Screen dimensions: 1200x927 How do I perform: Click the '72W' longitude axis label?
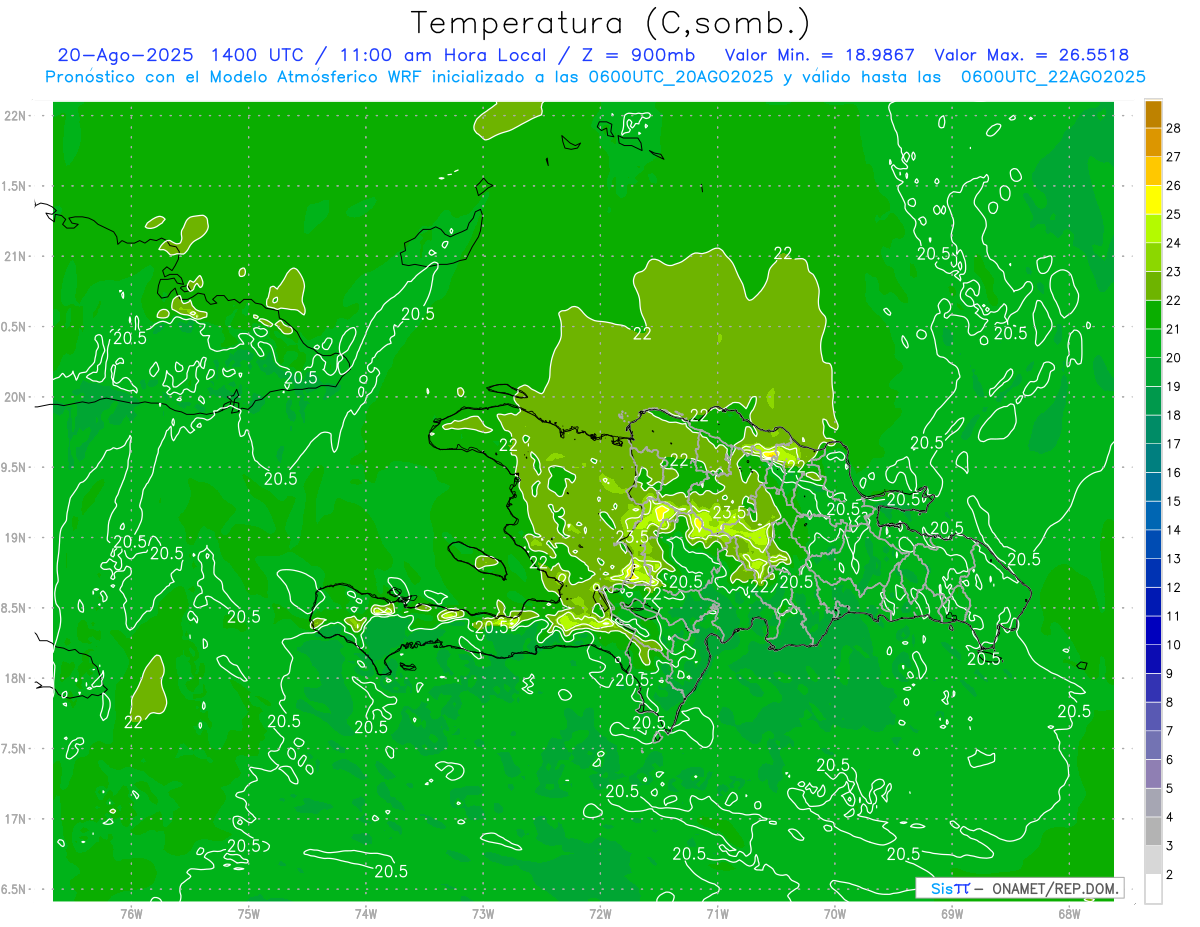[x=600, y=913]
